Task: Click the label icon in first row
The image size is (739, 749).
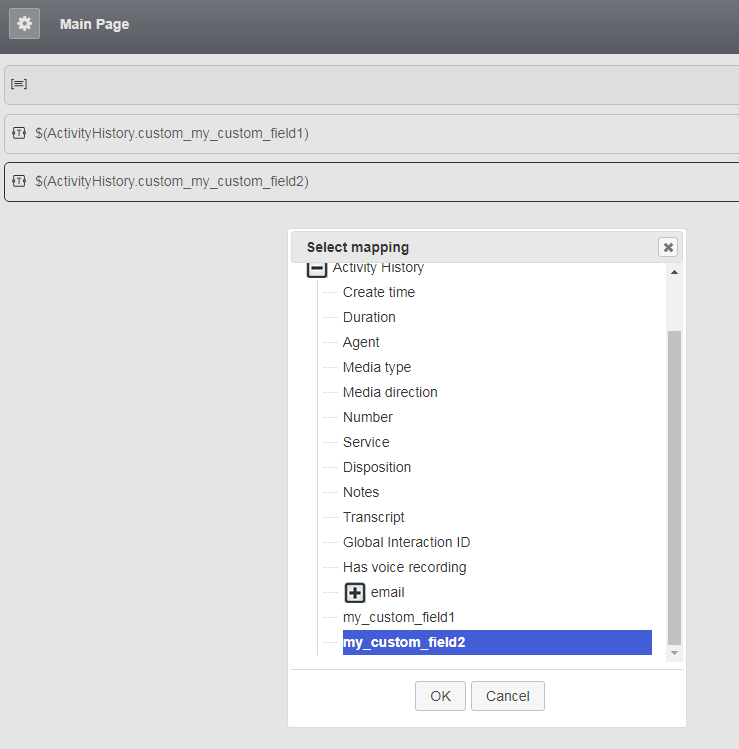Action: (x=19, y=85)
